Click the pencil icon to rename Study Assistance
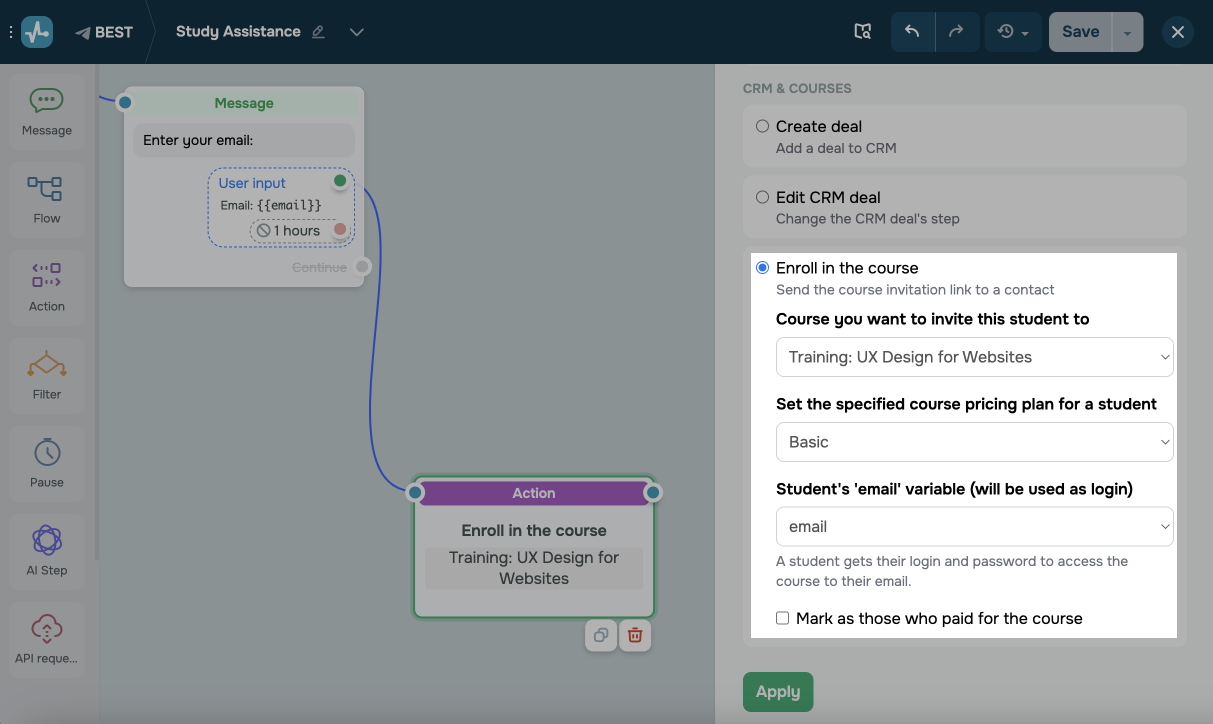Viewport: 1213px width, 724px height. (319, 32)
